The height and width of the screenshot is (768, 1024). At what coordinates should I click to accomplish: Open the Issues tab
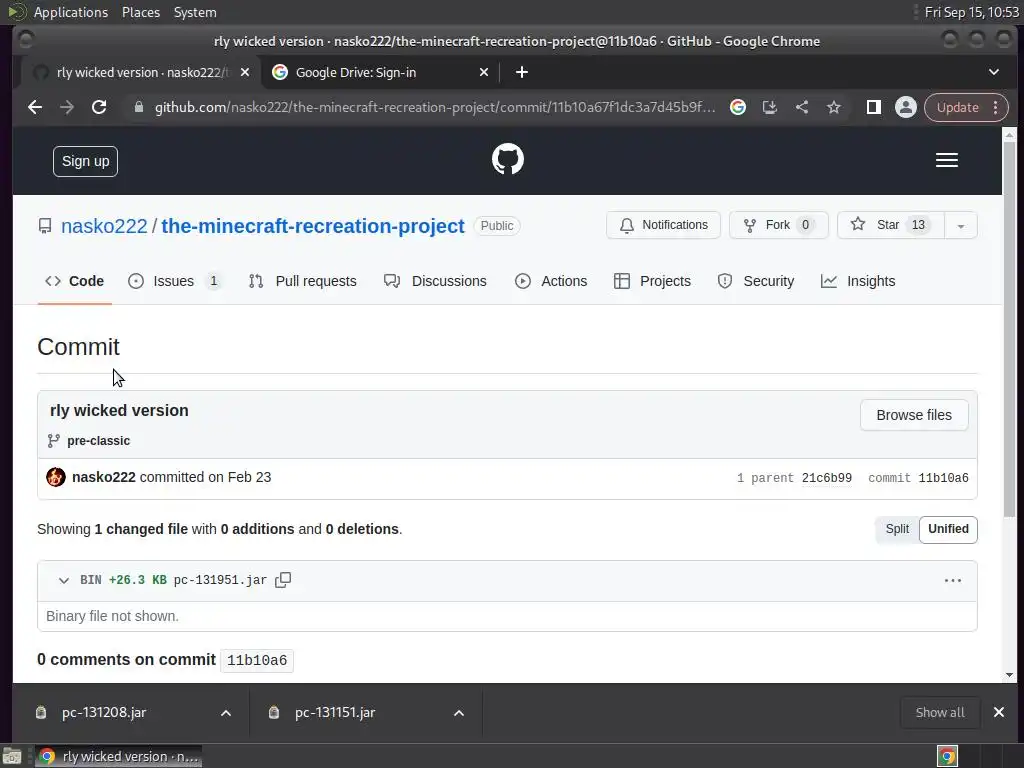(x=174, y=281)
